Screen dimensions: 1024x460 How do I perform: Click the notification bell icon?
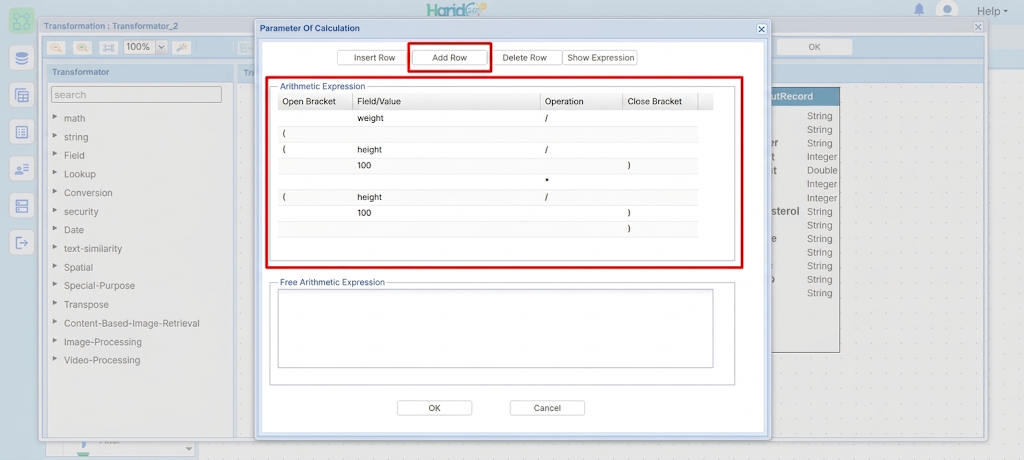click(920, 9)
